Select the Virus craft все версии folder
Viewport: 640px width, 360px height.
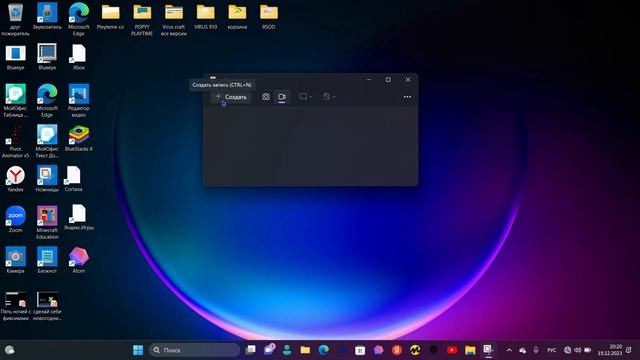[x=174, y=19]
